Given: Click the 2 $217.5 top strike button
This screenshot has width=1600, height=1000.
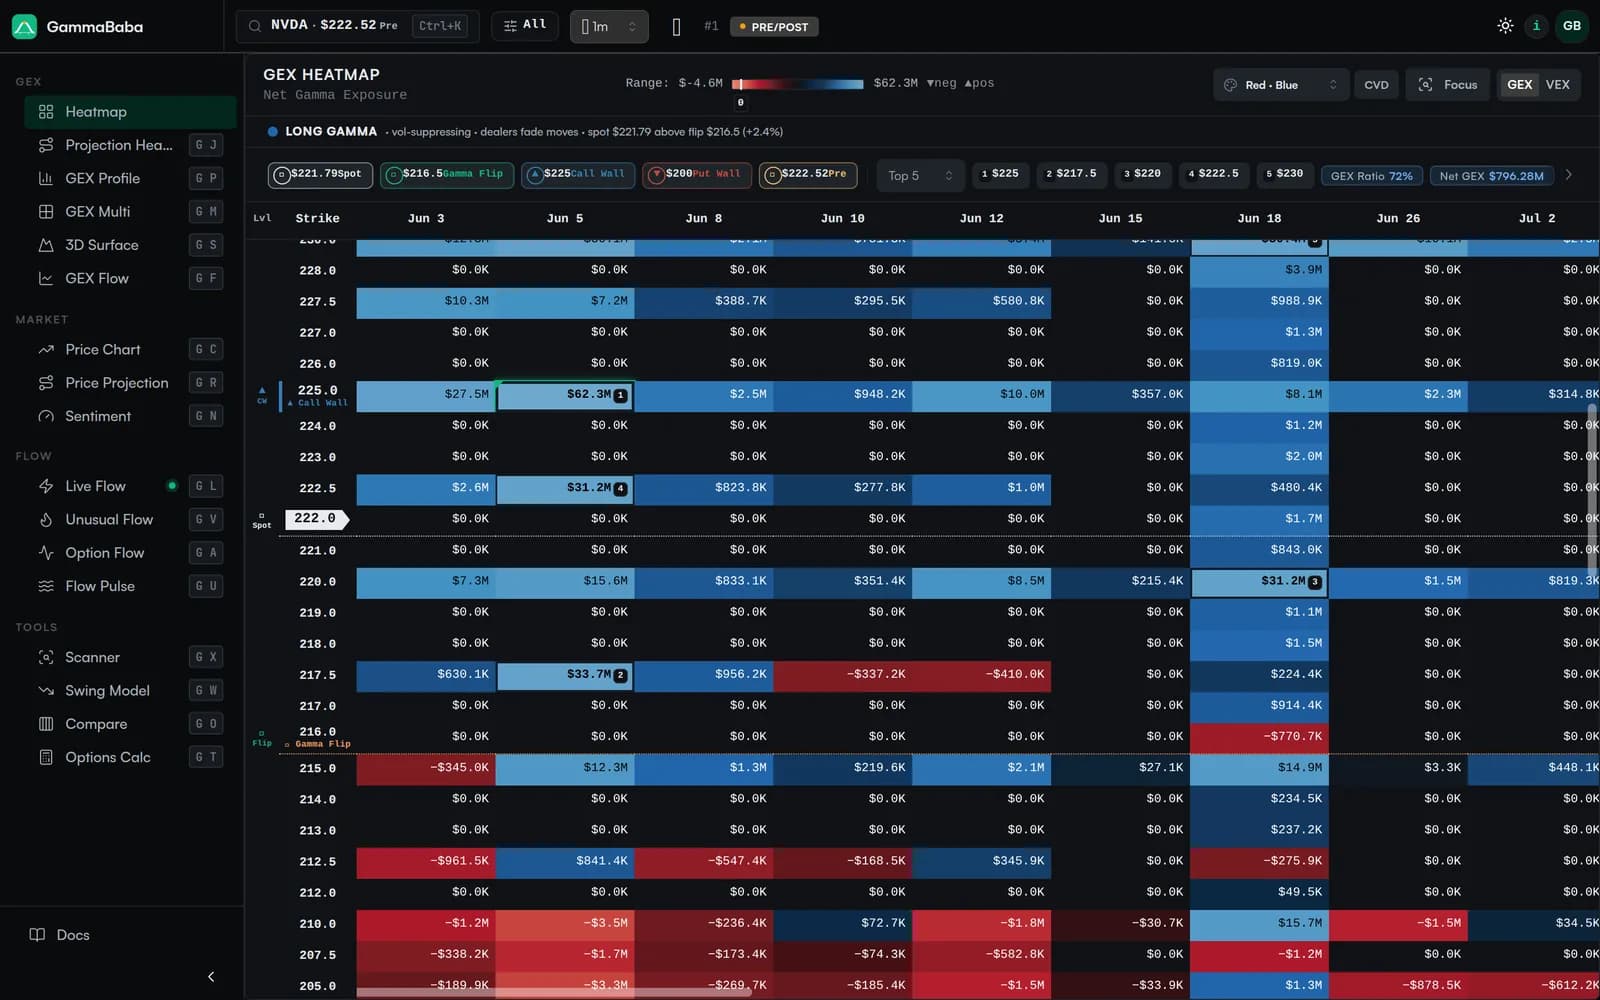Looking at the screenshot, I should coord(1071,174).
